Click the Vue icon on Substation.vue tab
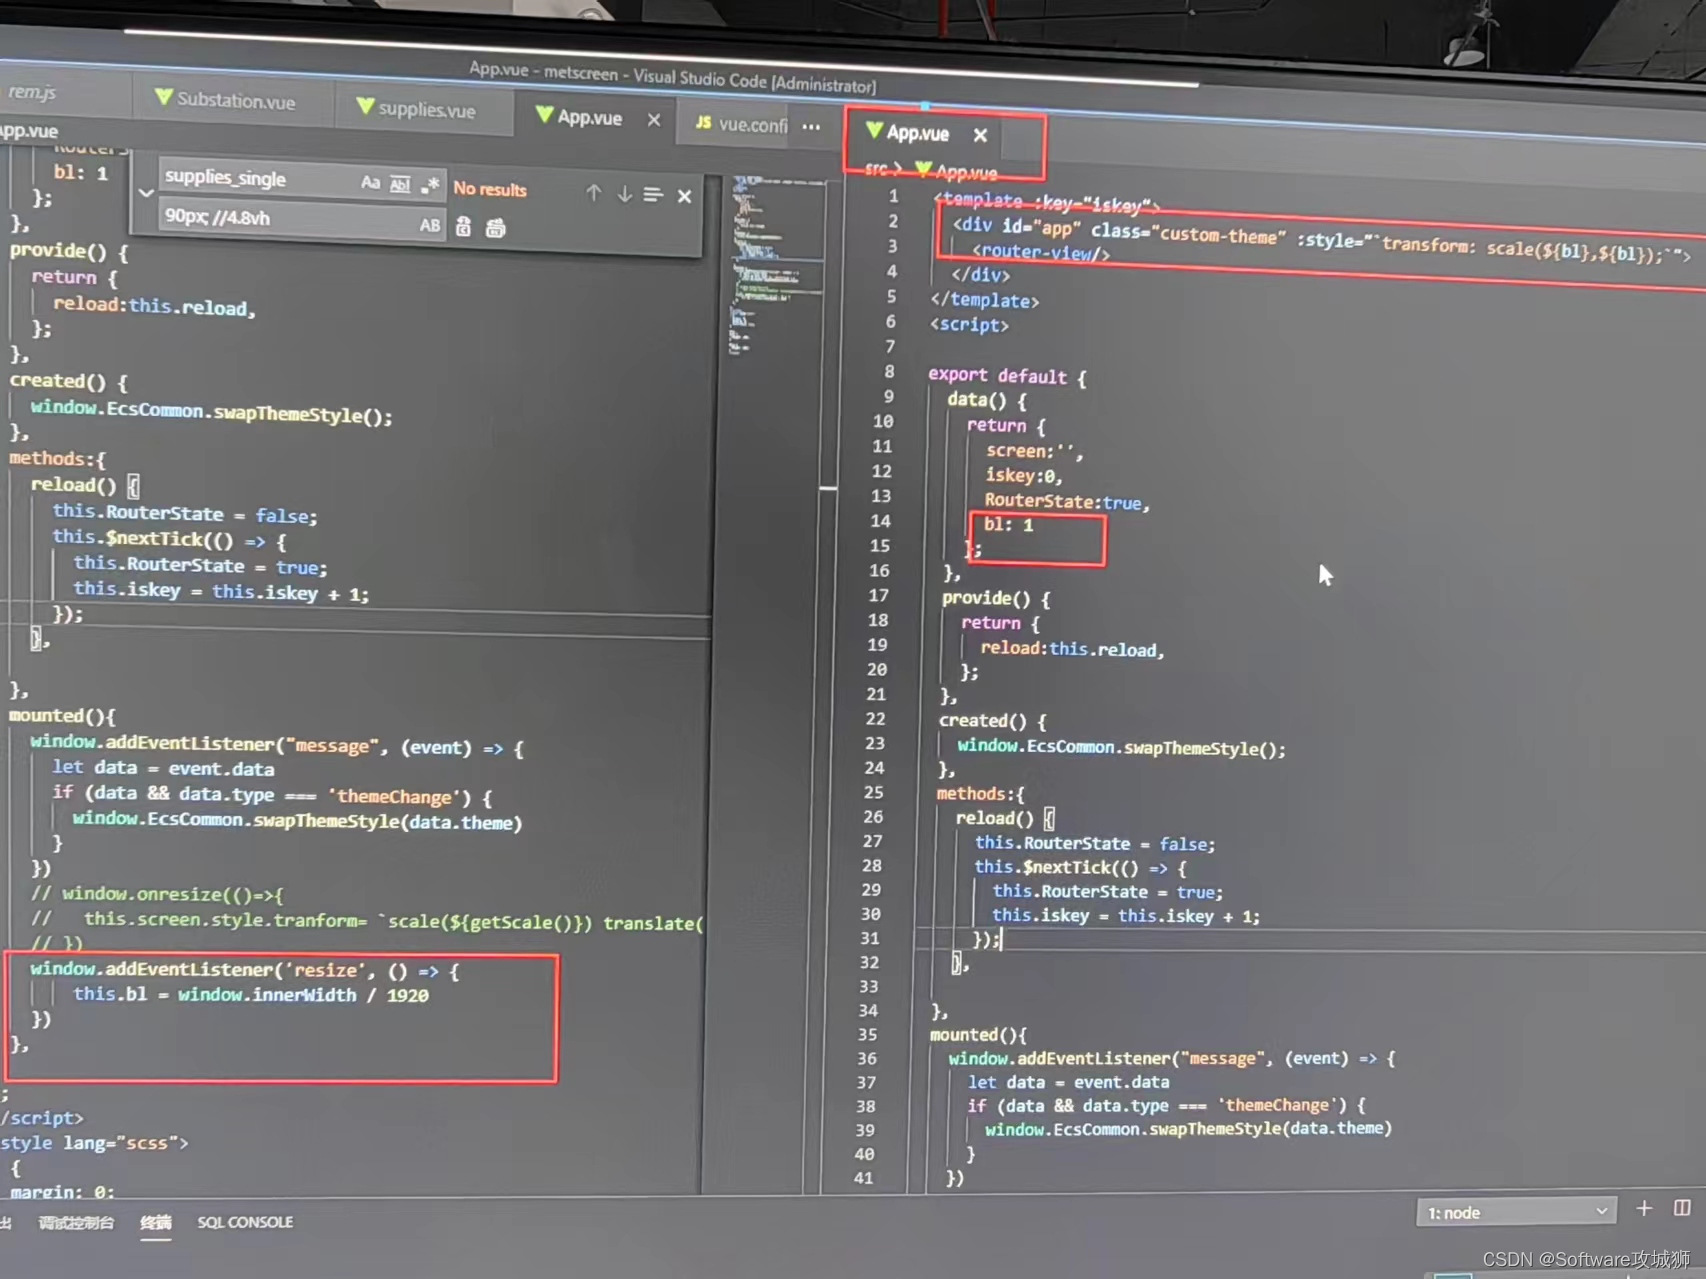Screen dimensions: 1706x1279 tap(164, 97)
